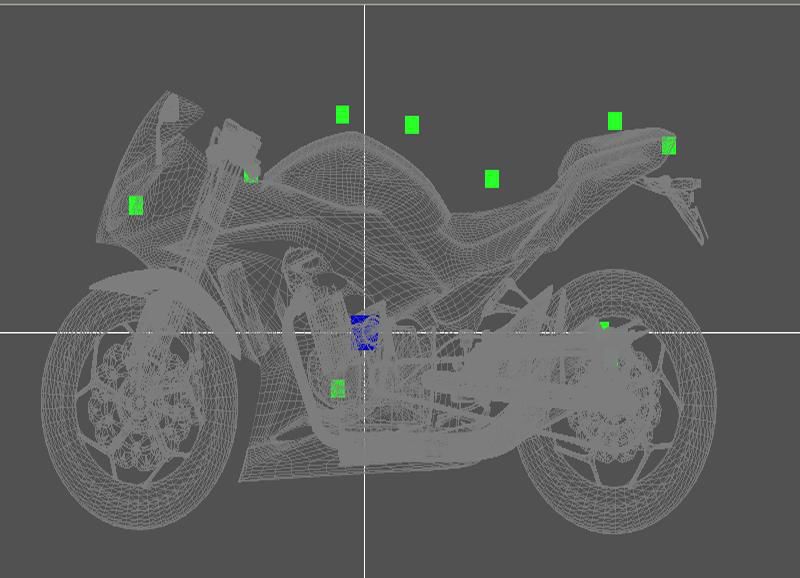Select the green marker on the front fairing
Image resolution: width=800 pixels, height=578 pixels.
coord(136,206)
